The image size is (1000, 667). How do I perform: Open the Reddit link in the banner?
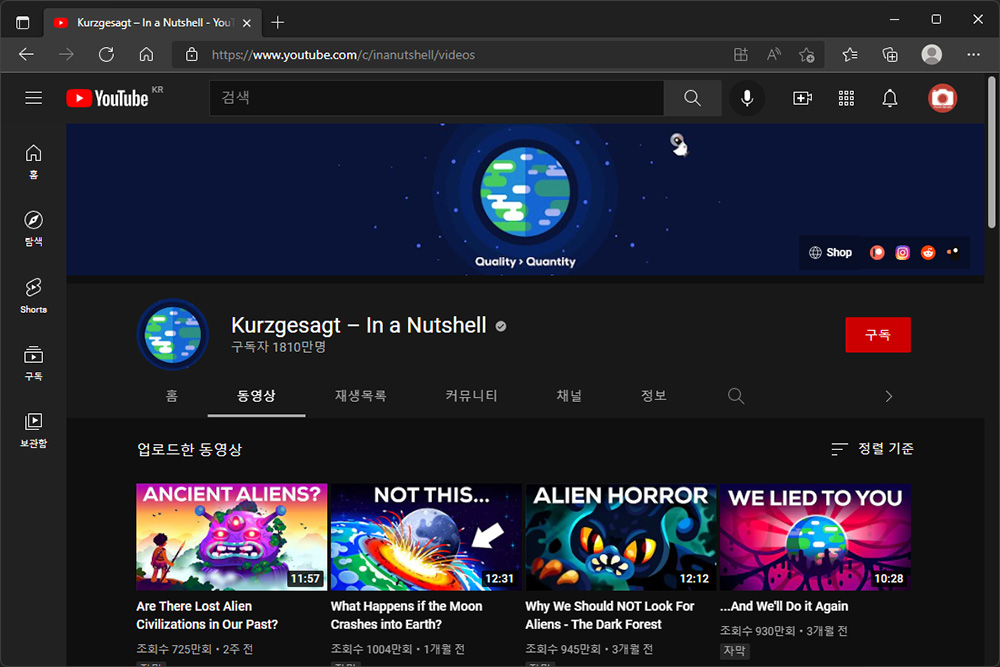click(x=928, y=253)
